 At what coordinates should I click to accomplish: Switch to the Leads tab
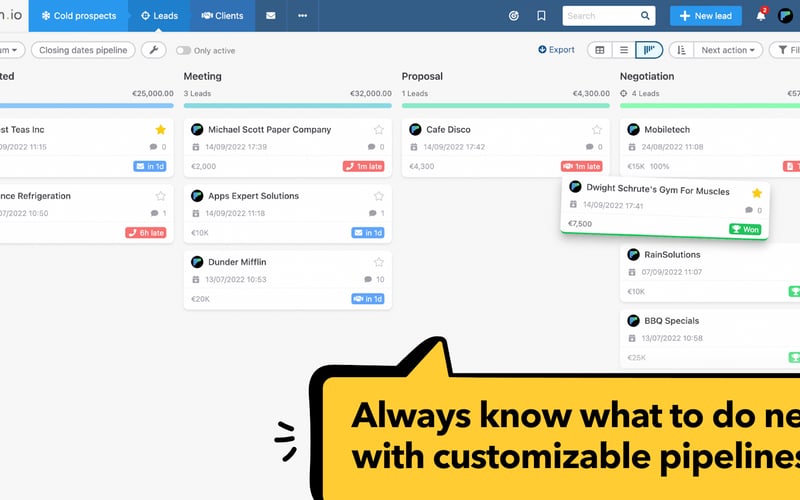coord(160,16)
